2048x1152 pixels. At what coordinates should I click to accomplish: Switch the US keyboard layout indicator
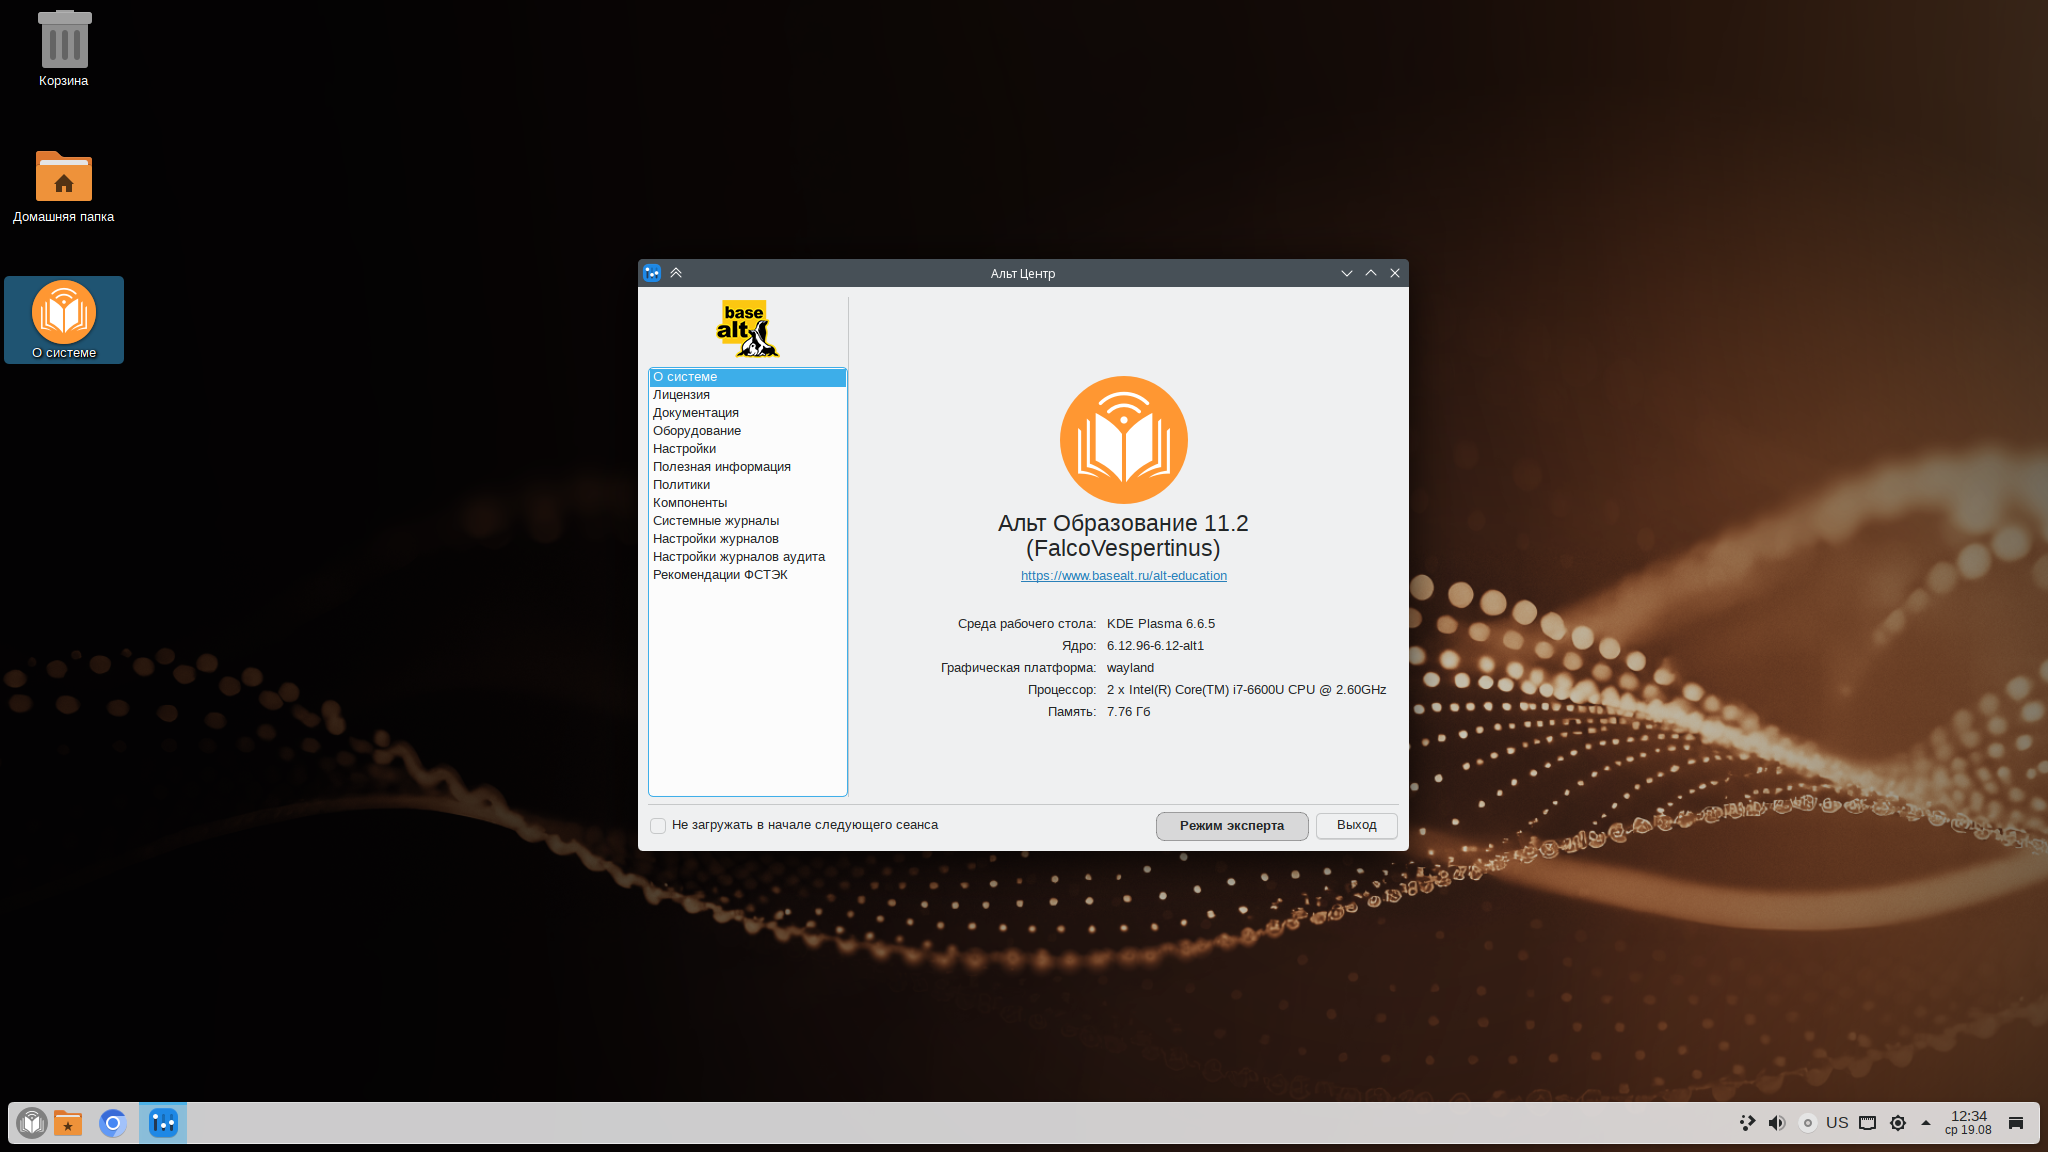click(x=1837, y=1123)
